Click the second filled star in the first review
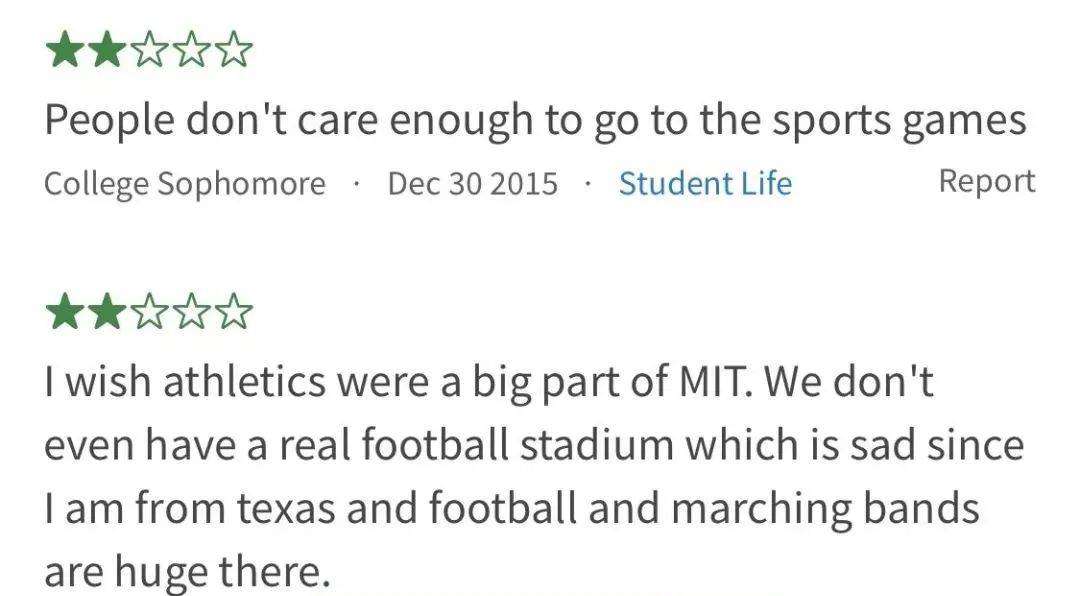The height and width of the screenshot is (596, 1080). (x=106, y=50)
